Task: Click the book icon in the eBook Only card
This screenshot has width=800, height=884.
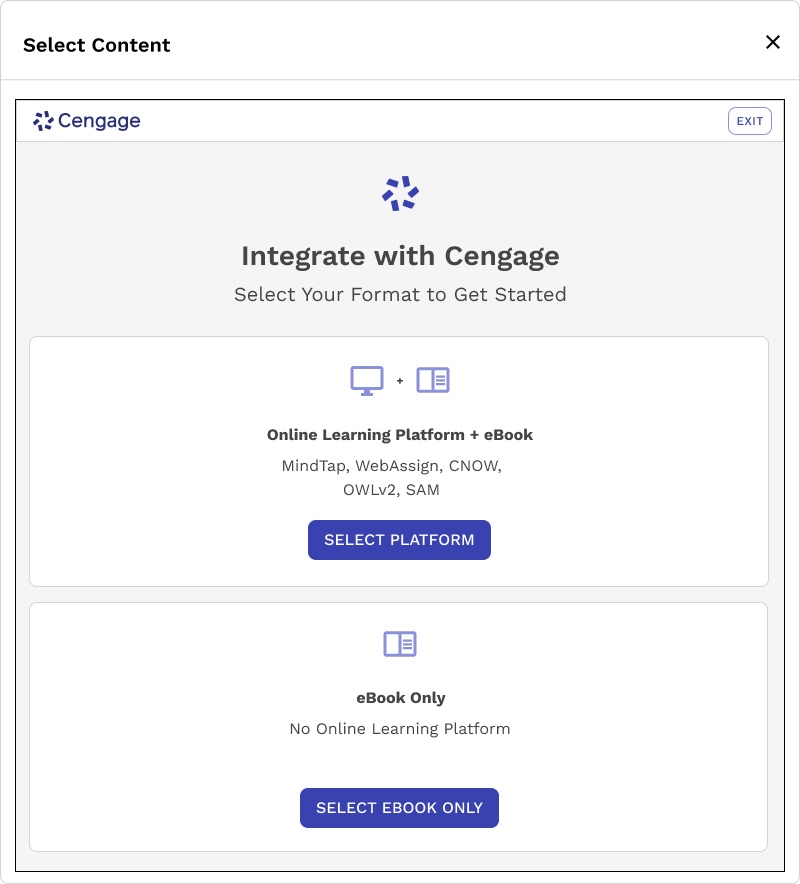Action: (400, 644)
